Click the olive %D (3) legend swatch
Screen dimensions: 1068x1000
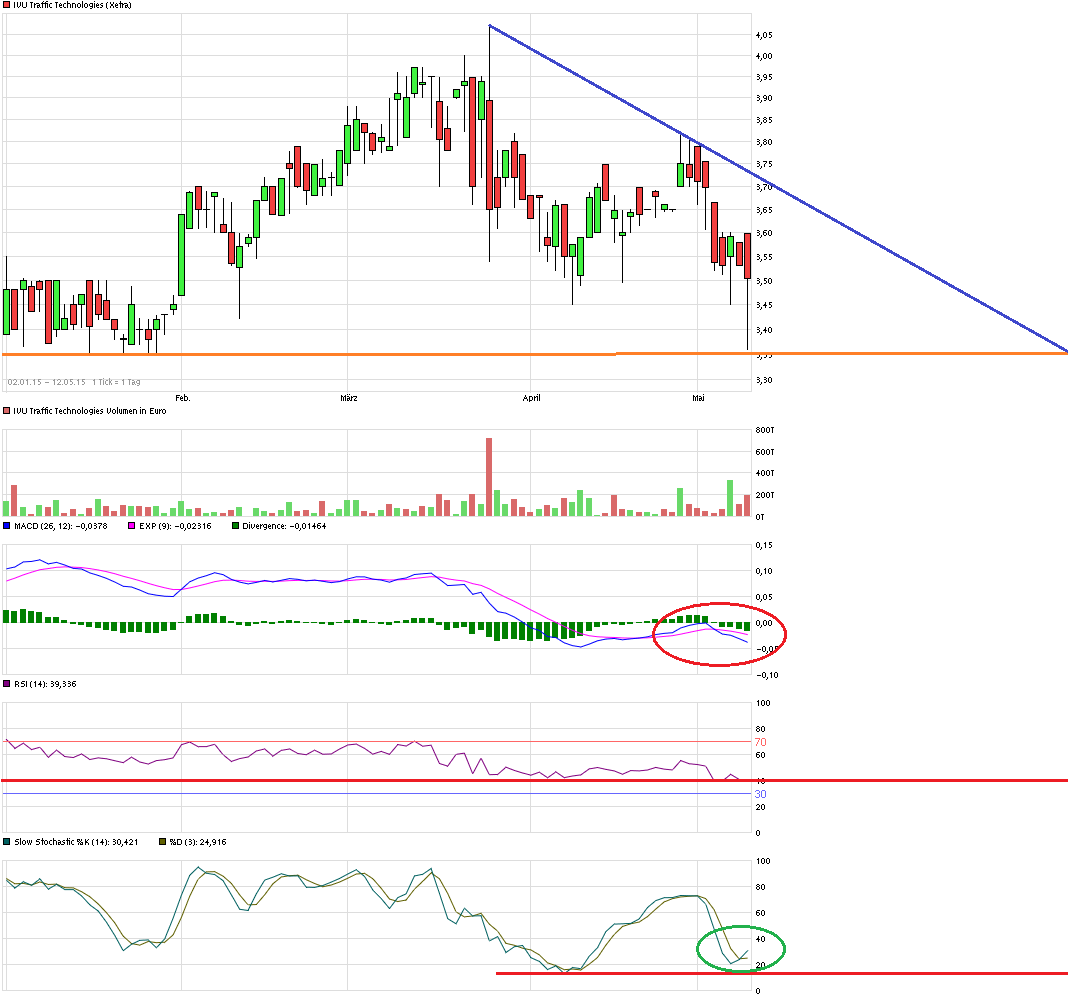click(x=162, y=842)
